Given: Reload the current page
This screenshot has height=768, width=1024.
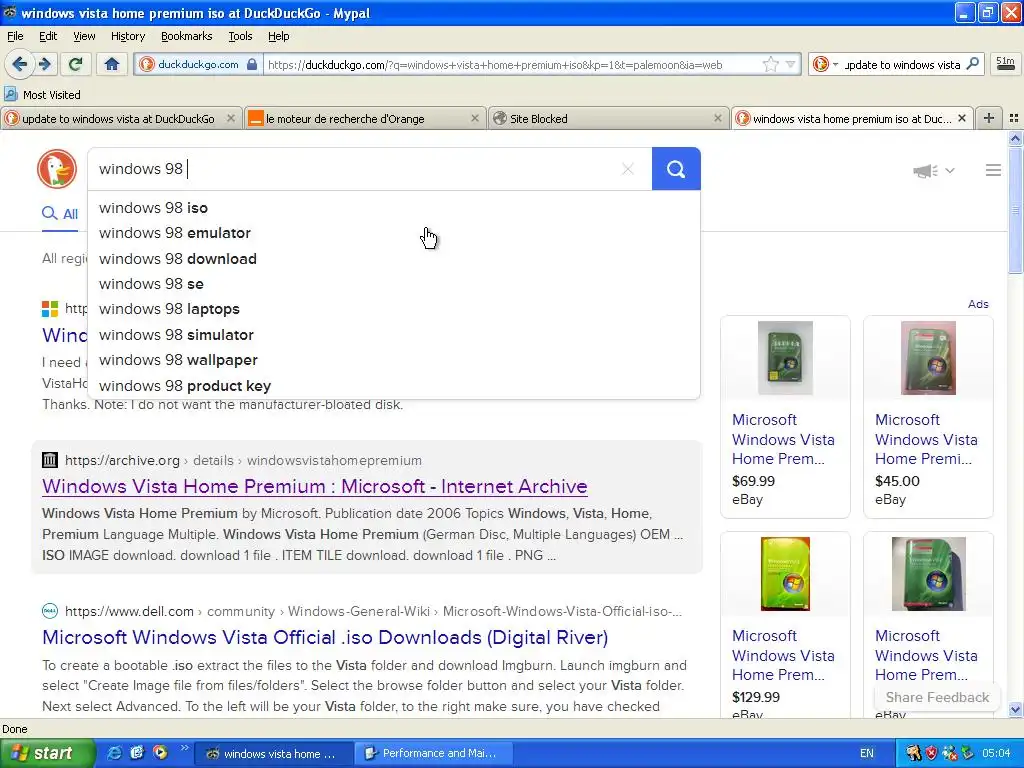Looking at the screenshot, I should 76,64.
